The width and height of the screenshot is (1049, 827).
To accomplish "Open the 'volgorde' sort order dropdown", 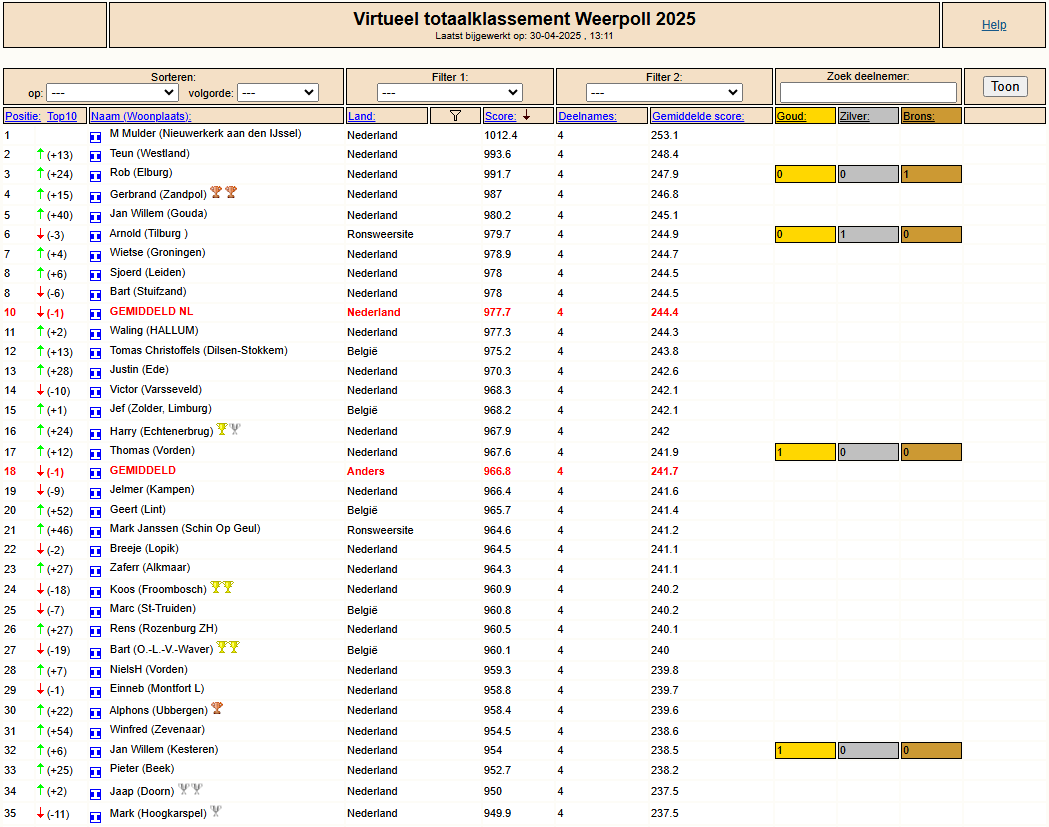I will click(x=277, y=93).
